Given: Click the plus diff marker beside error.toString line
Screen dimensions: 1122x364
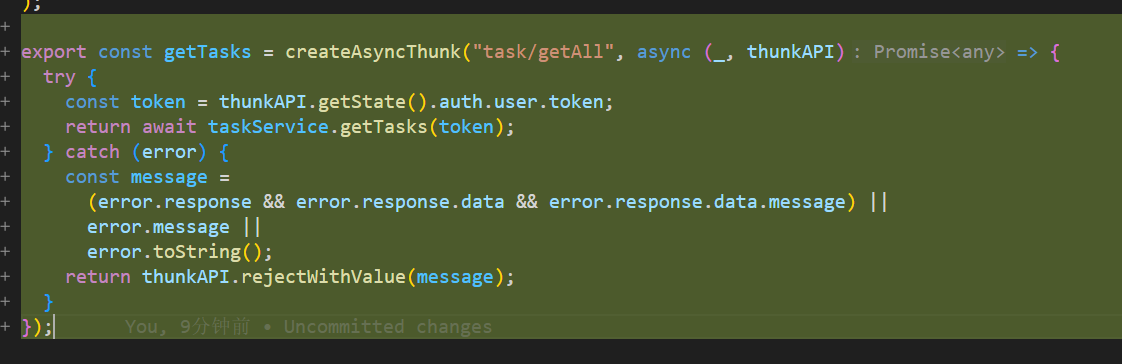Looking at the screenshot, I should point(6,252).
